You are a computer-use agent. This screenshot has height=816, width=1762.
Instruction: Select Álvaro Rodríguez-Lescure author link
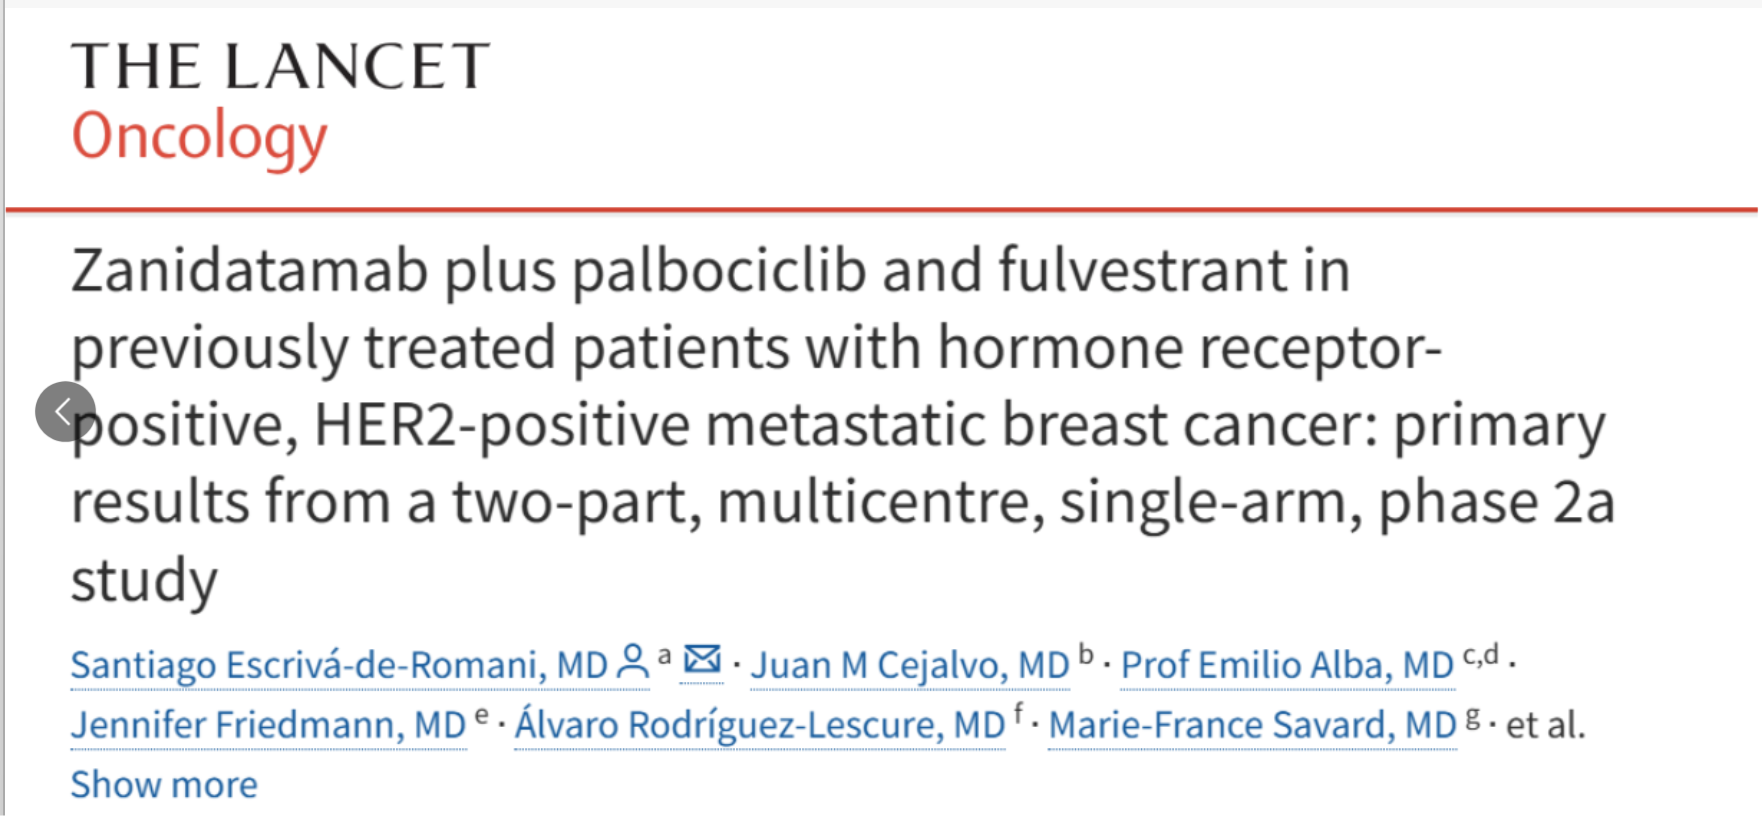click(x=760, y=725)
